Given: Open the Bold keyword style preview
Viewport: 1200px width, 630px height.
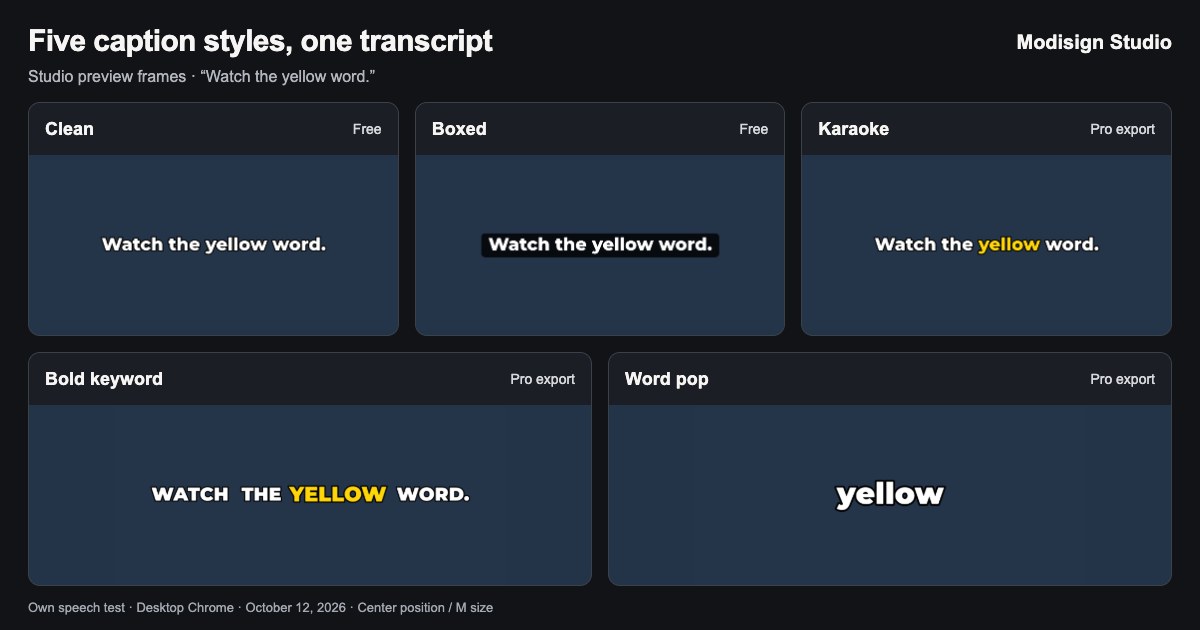Looking at the screenshot, I should [310, 495].
